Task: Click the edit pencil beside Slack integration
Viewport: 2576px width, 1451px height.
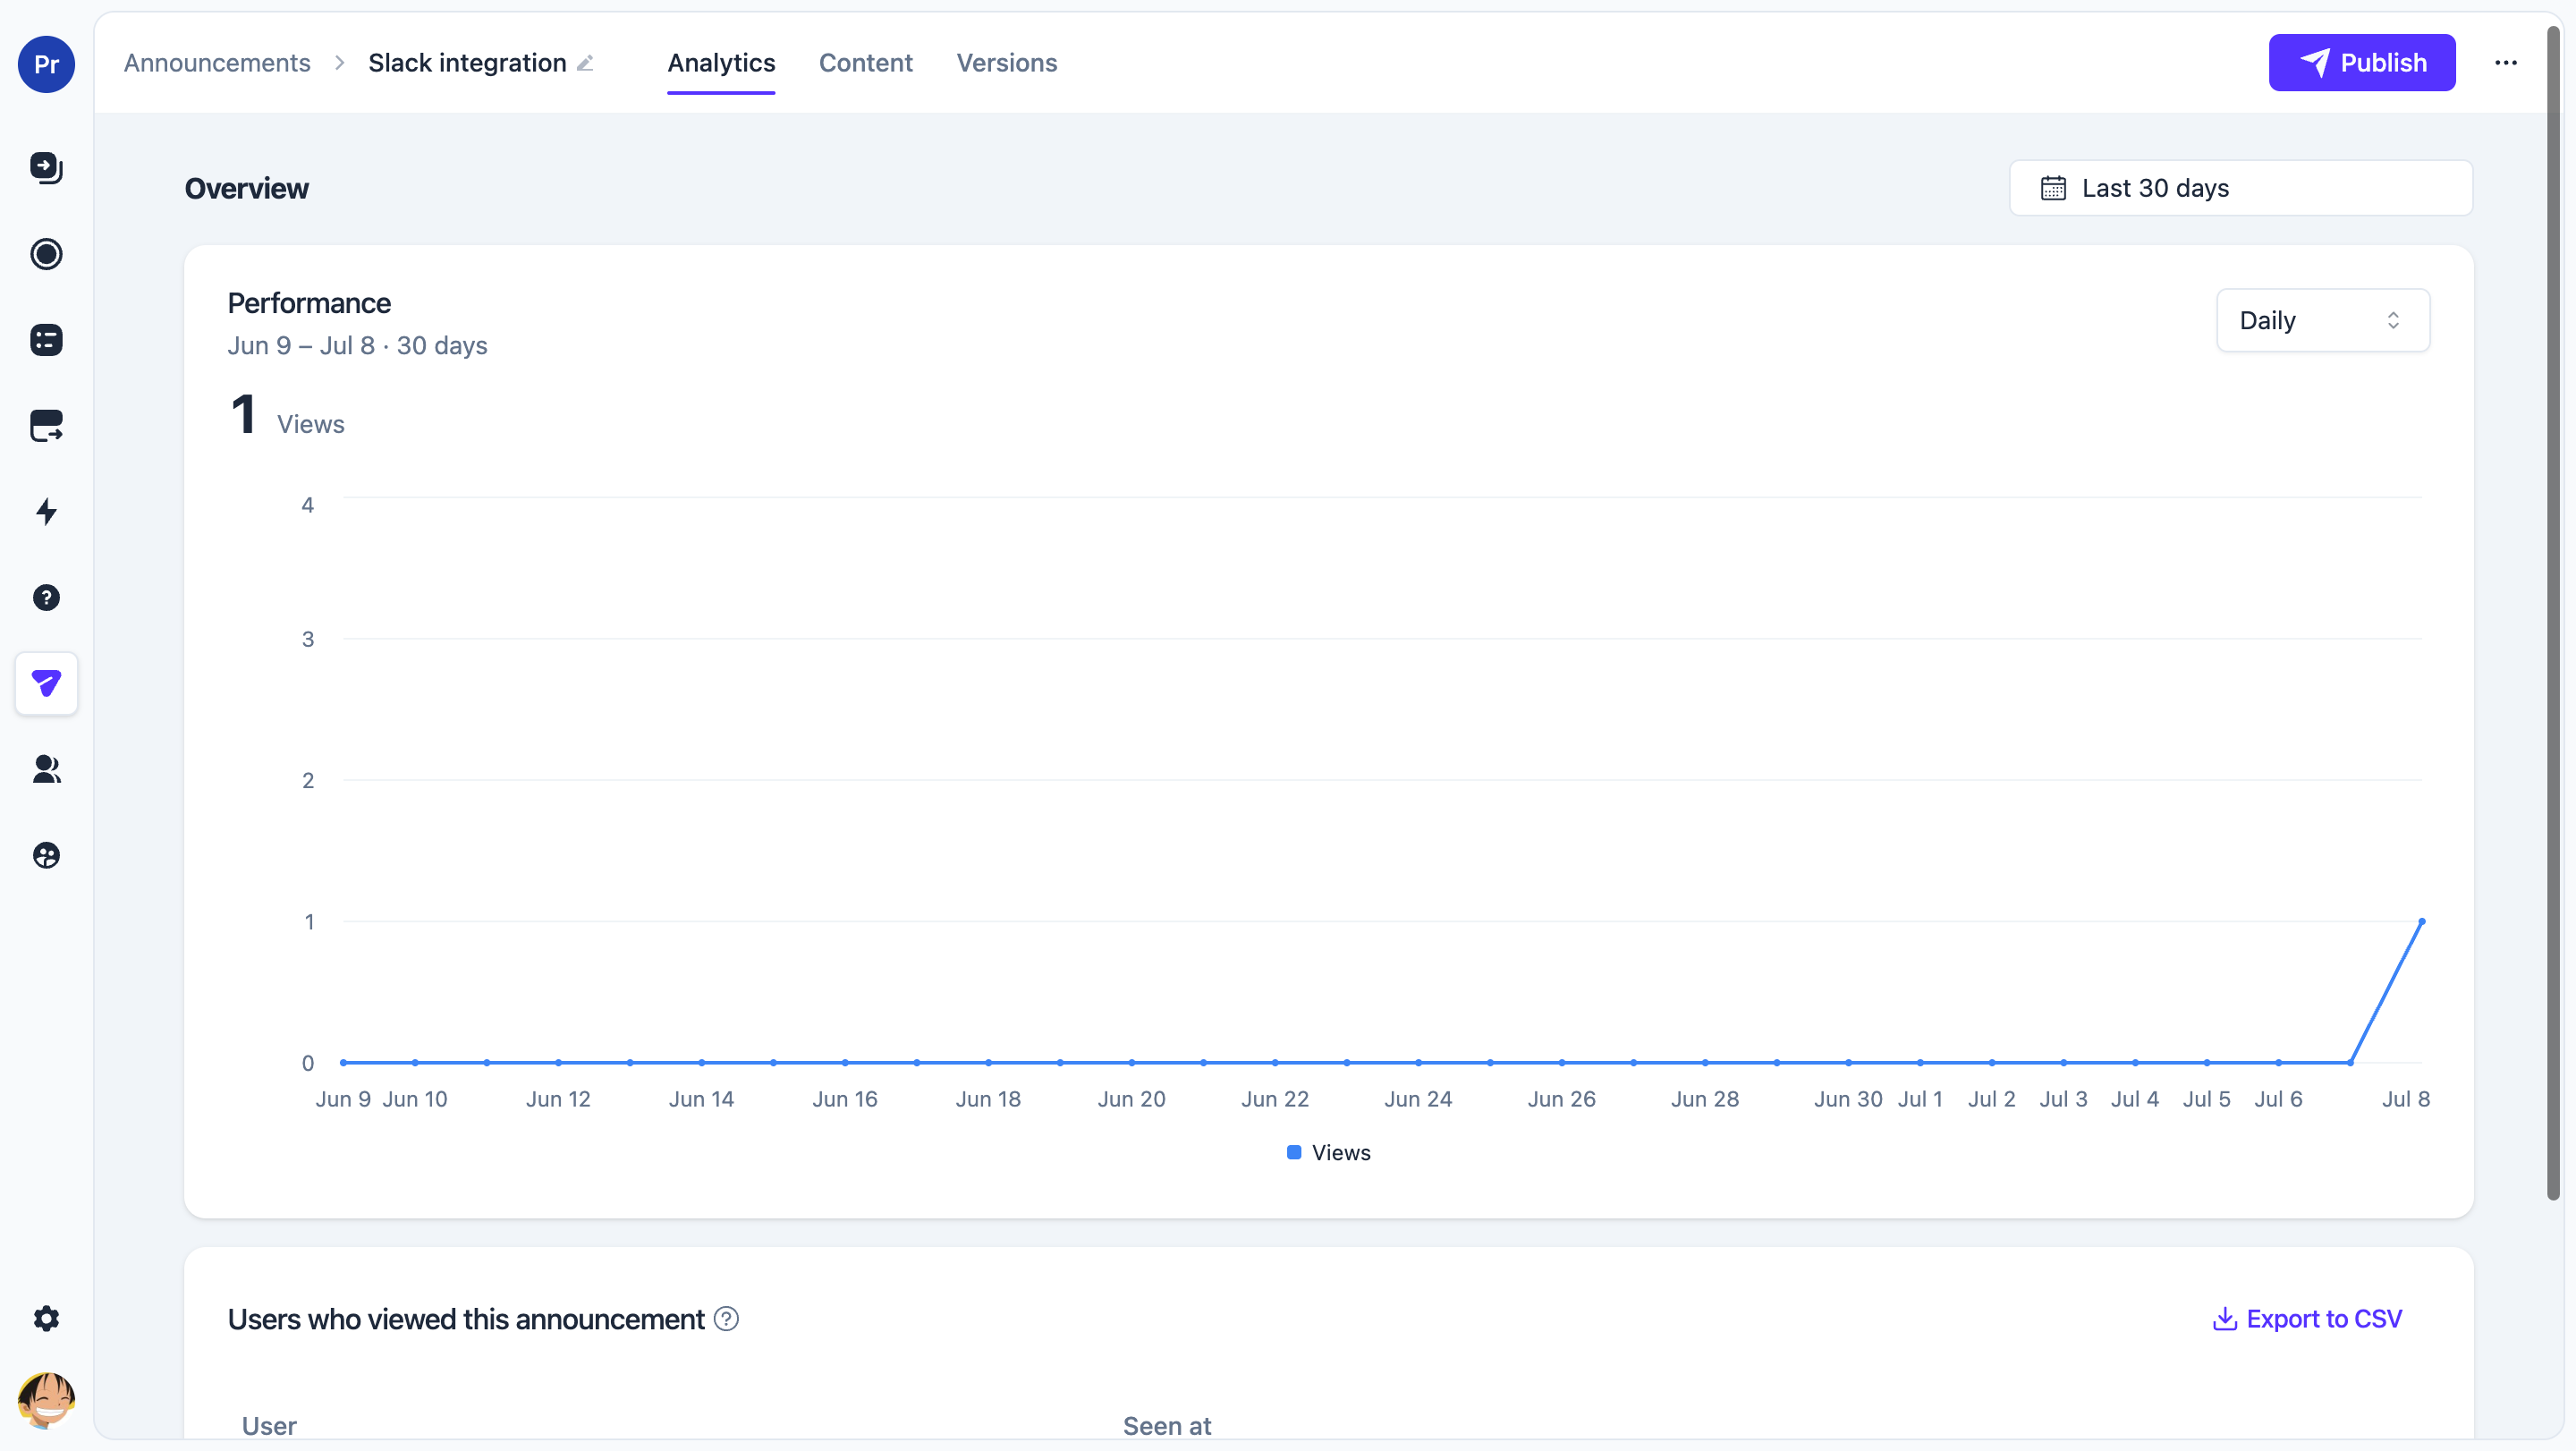Action: click(x=586, y=63)
